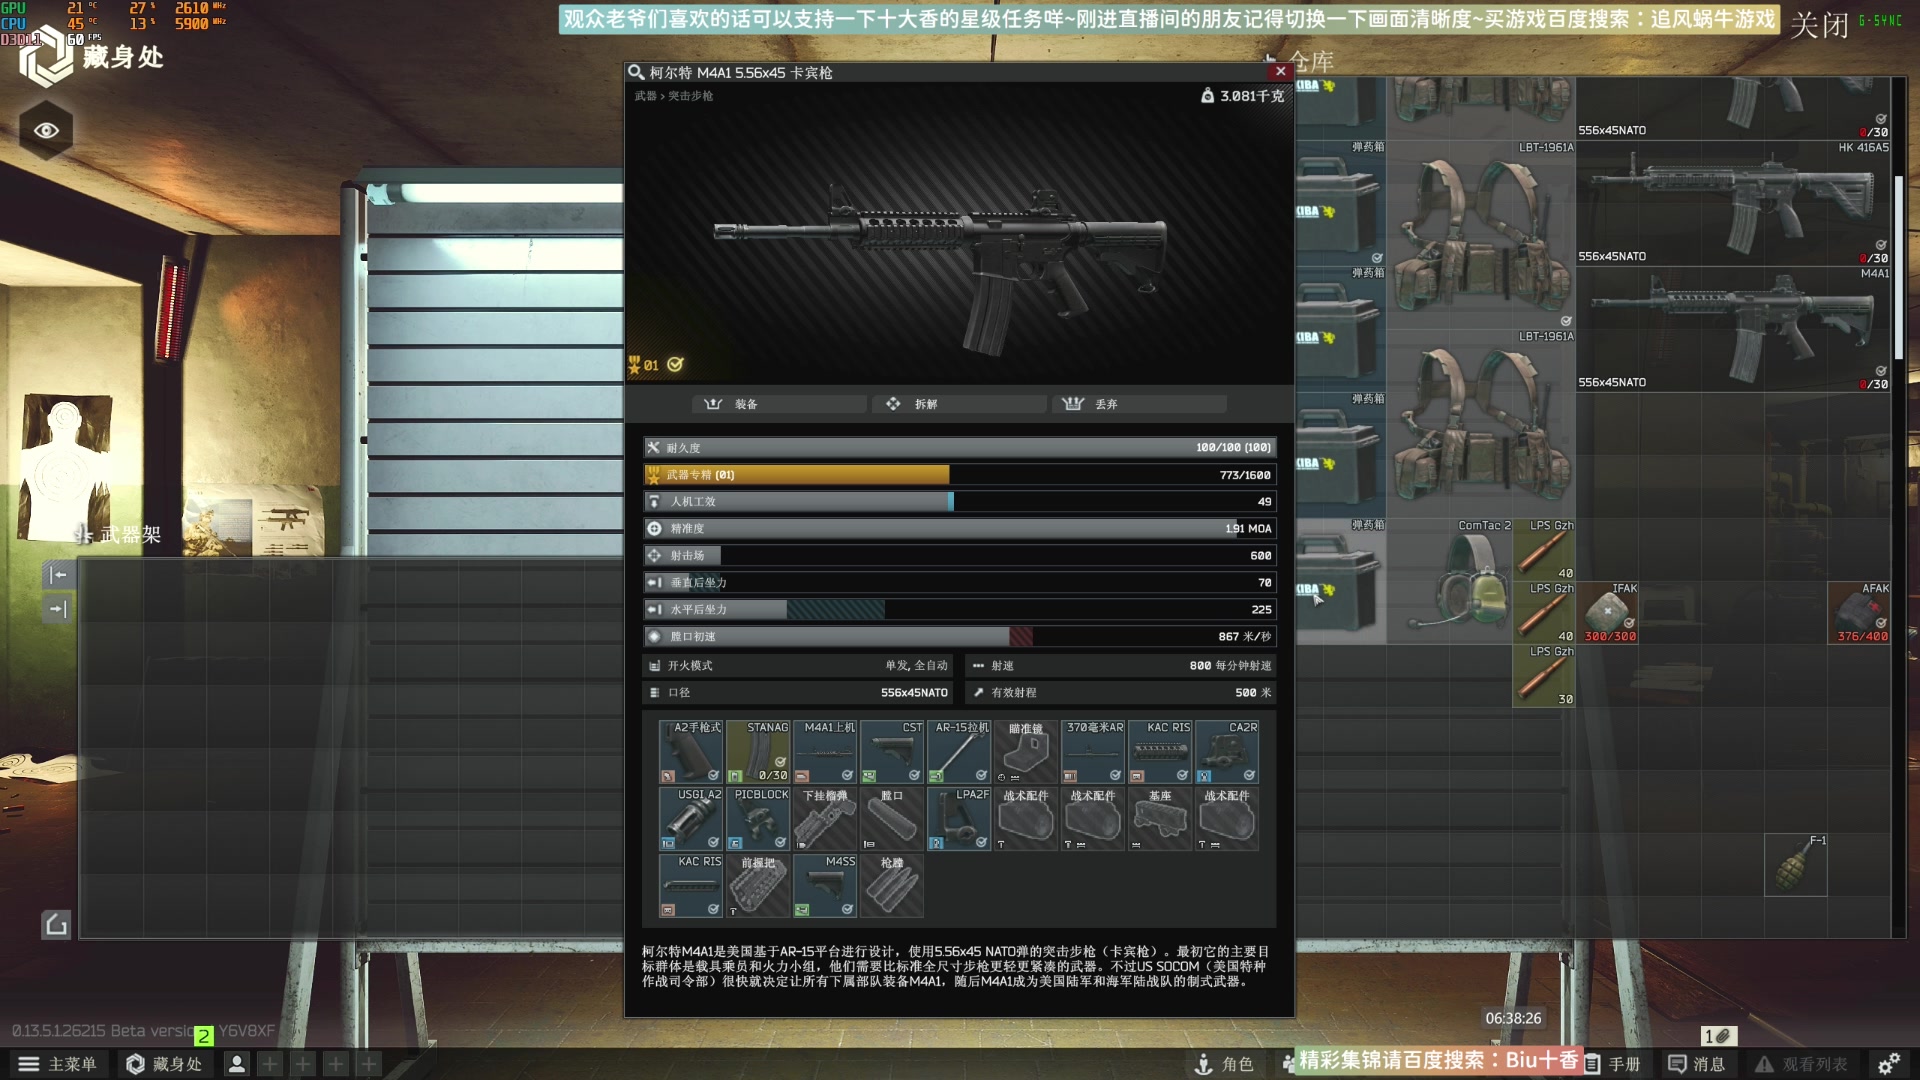
Task: Click the eye visibility icon in hideout
Action: (46, 130)
